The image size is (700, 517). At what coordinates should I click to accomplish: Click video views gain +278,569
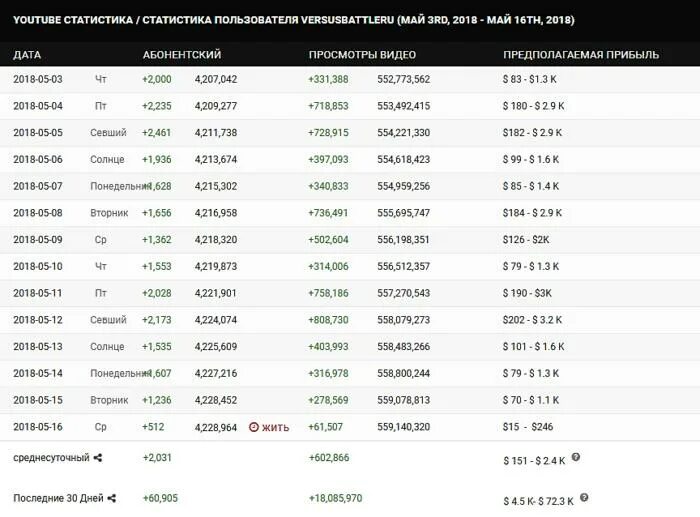(328, 400)
